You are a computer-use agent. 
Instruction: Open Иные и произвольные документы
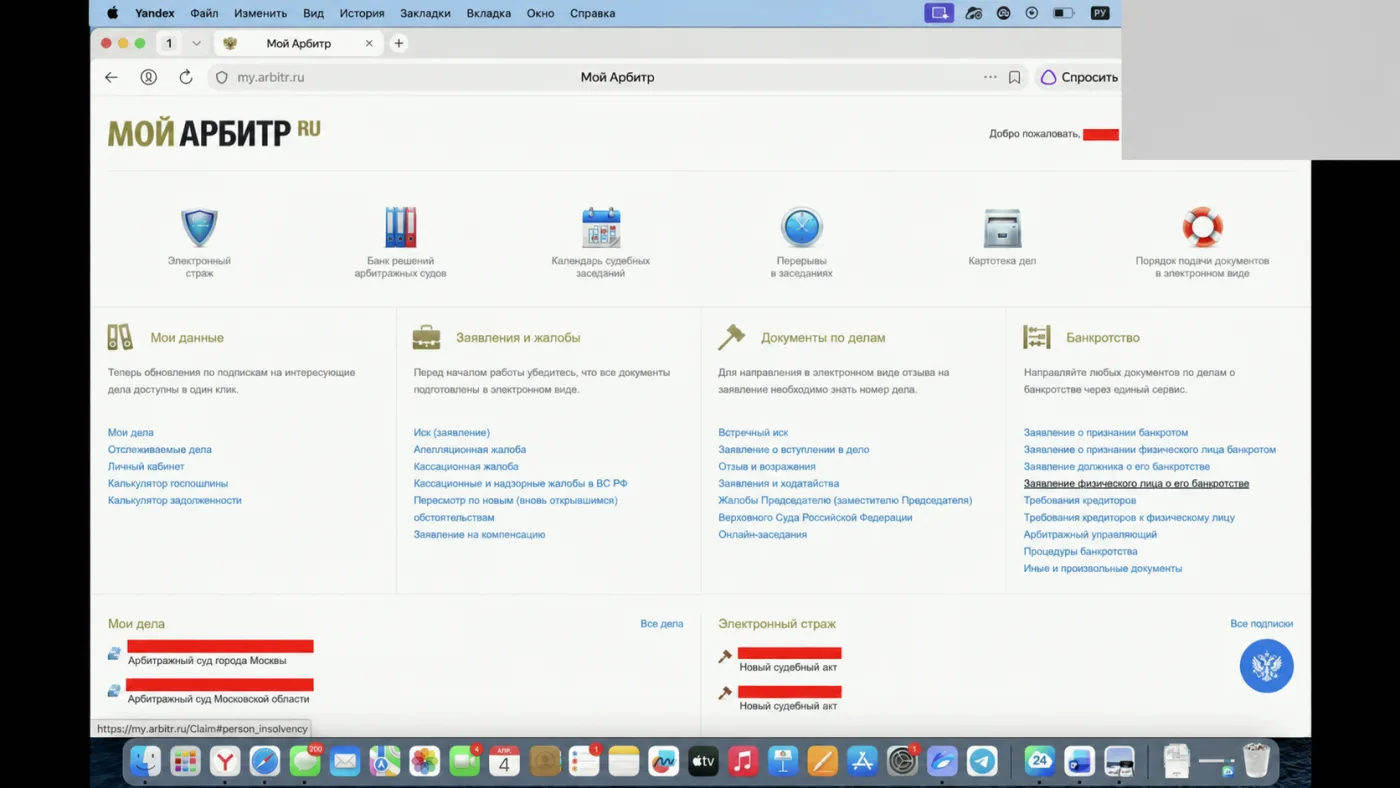[1103, 569]
